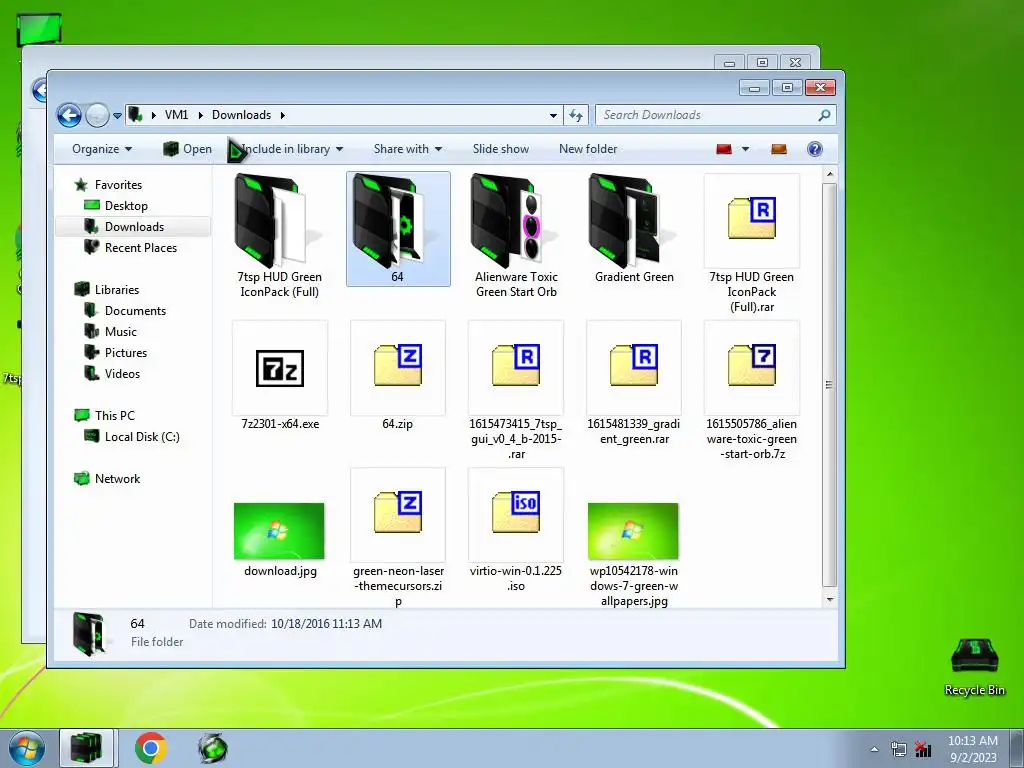Open Recent Places in sidebar
This screenshot has height=768, width=1024.
tap(140, 248)
